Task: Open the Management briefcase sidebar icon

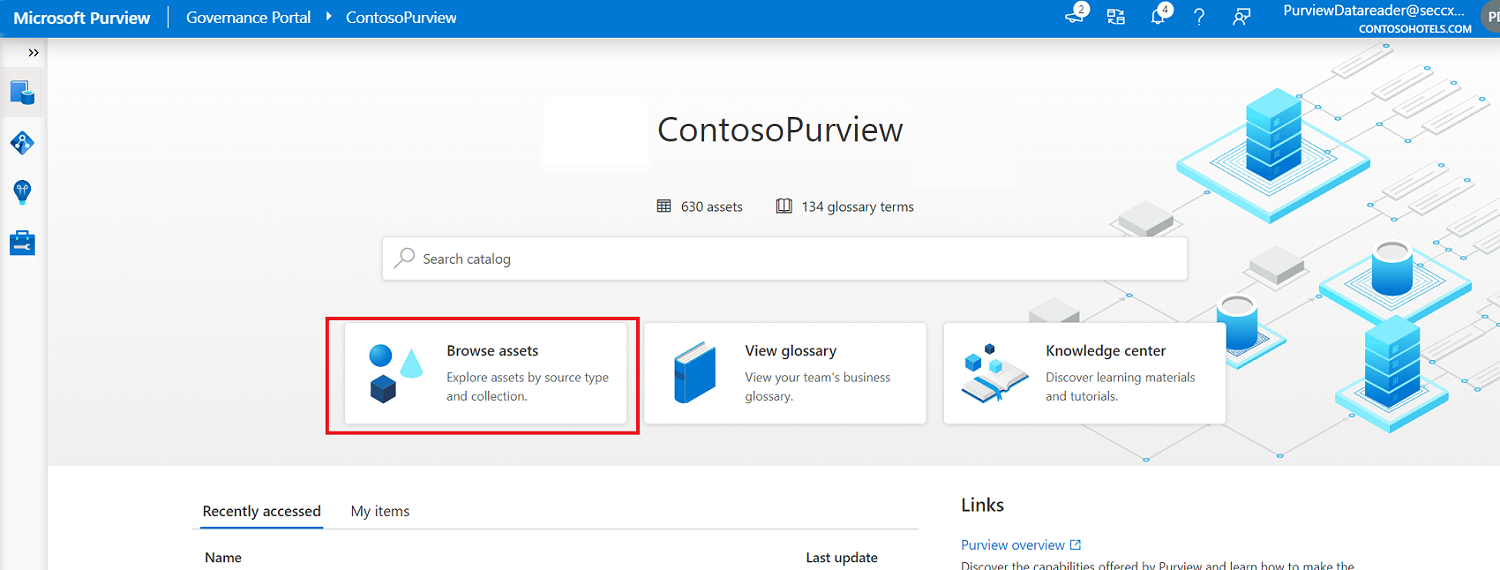Action: pos(22,243)
